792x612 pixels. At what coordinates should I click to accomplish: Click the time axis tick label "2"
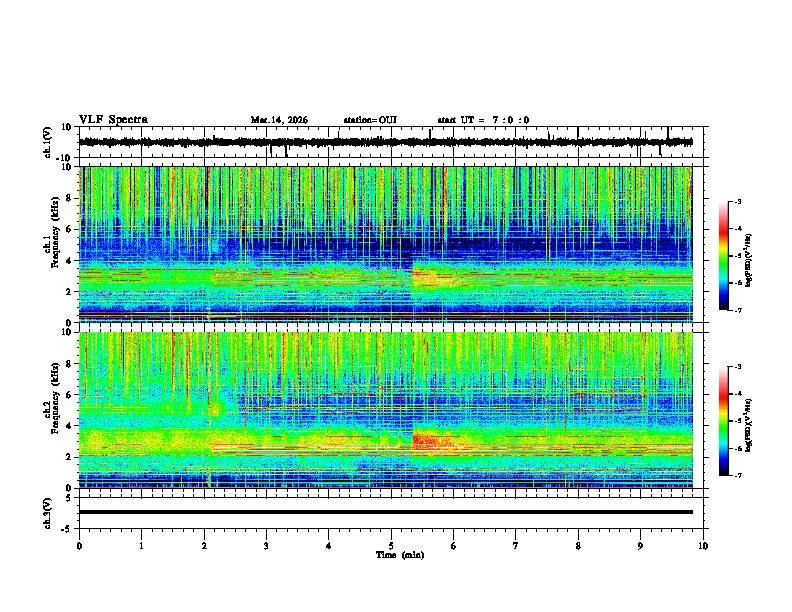[x=204, y=546]
